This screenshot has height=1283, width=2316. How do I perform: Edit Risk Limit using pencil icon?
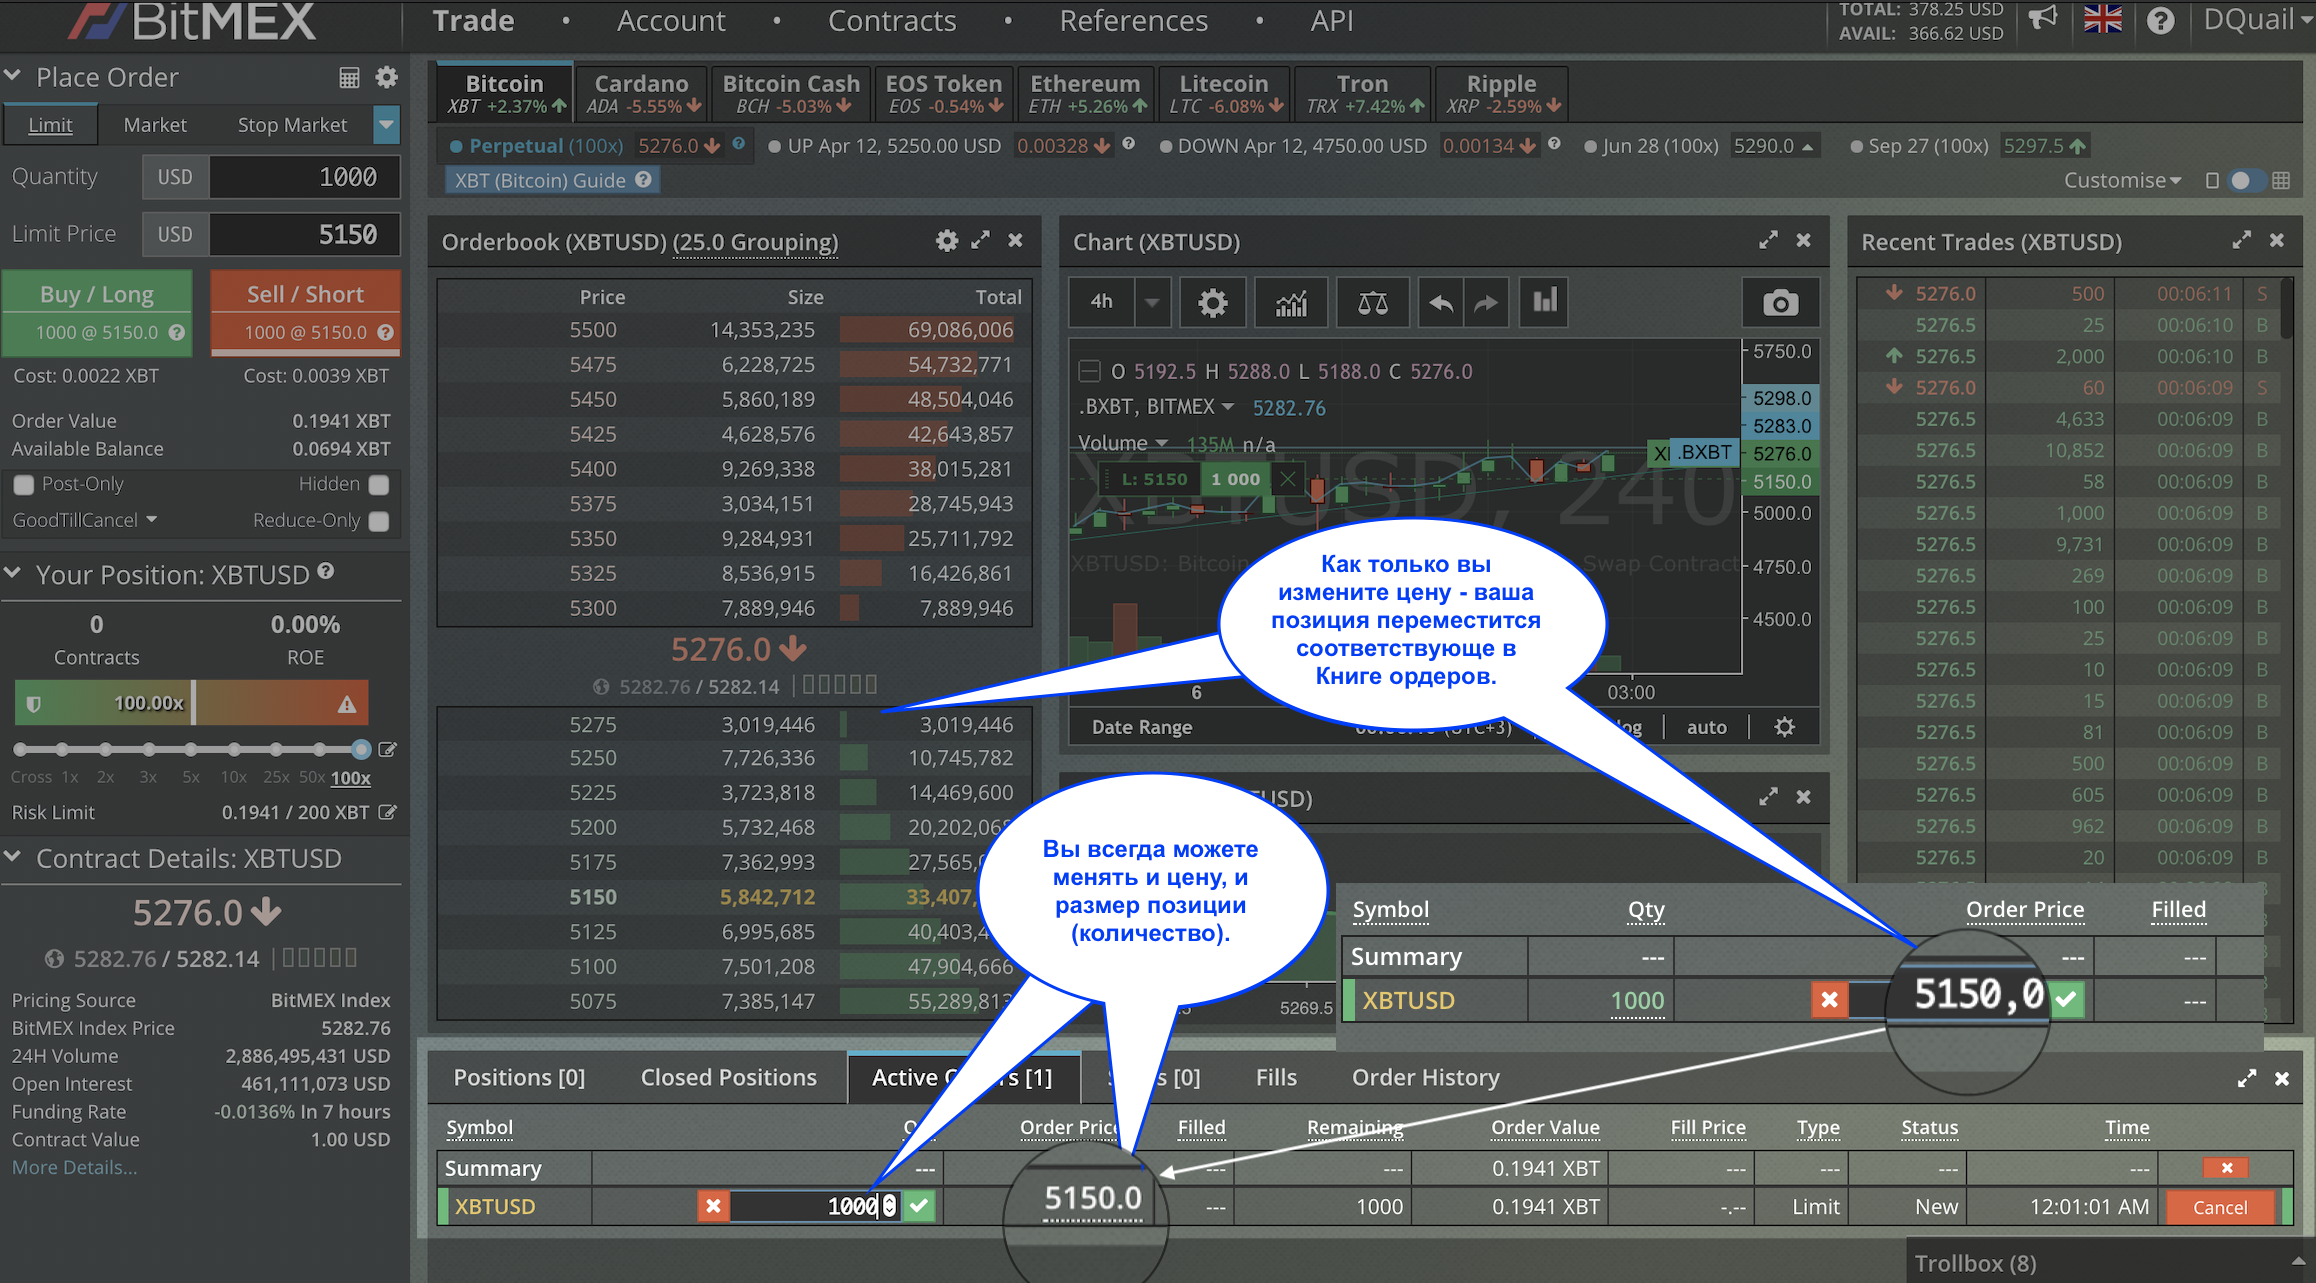(387, 812)
